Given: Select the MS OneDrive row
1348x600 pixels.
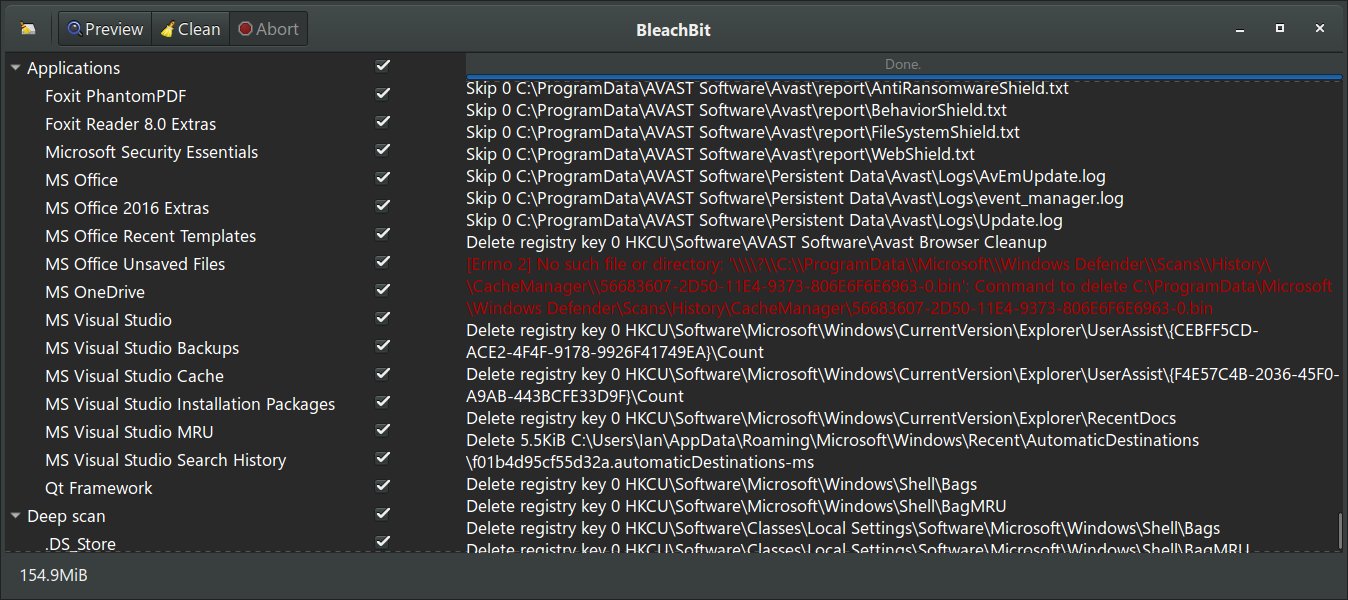Looking at the screenshot, I should (x=95, y=292).
